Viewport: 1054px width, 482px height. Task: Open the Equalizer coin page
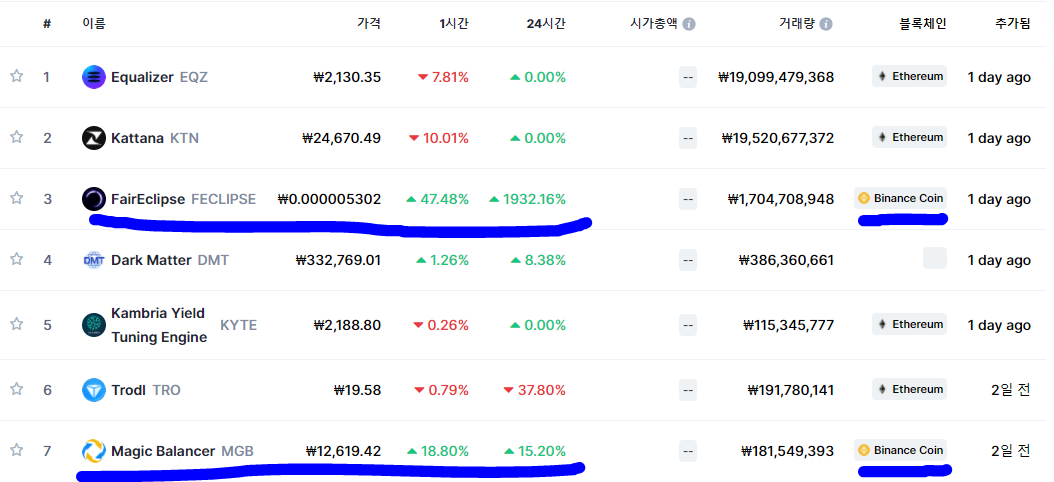pyautogui.click(x=142, y=77)
